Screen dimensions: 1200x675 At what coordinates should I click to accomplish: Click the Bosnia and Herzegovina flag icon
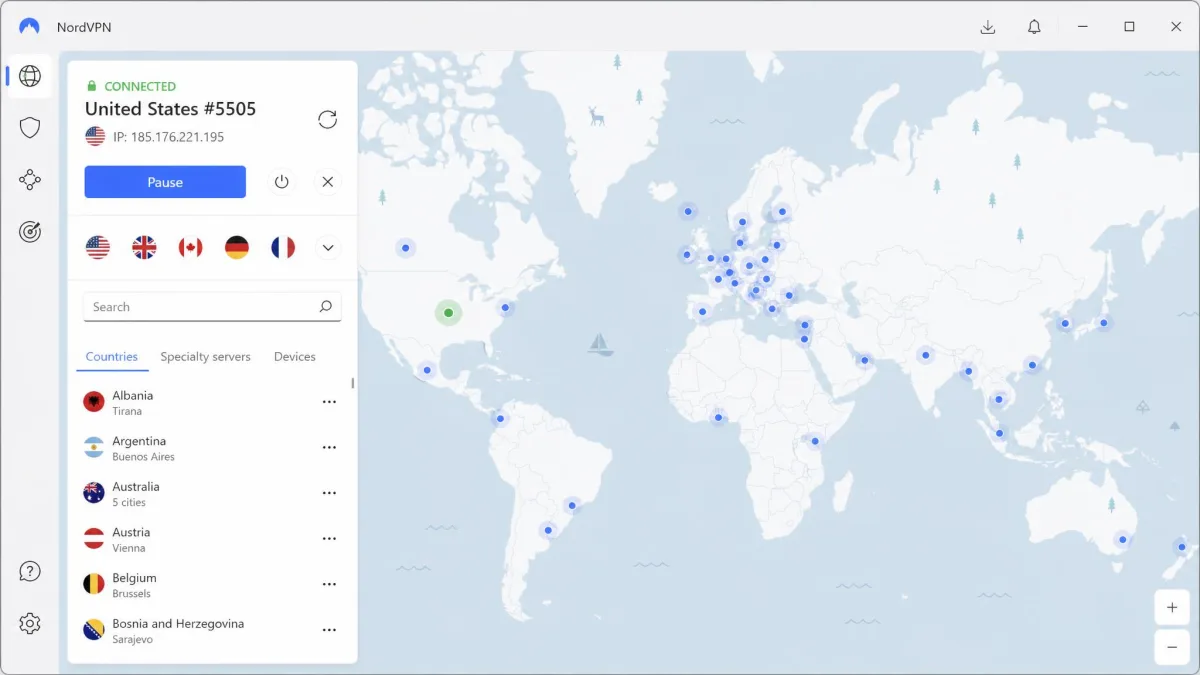point(94,630)
